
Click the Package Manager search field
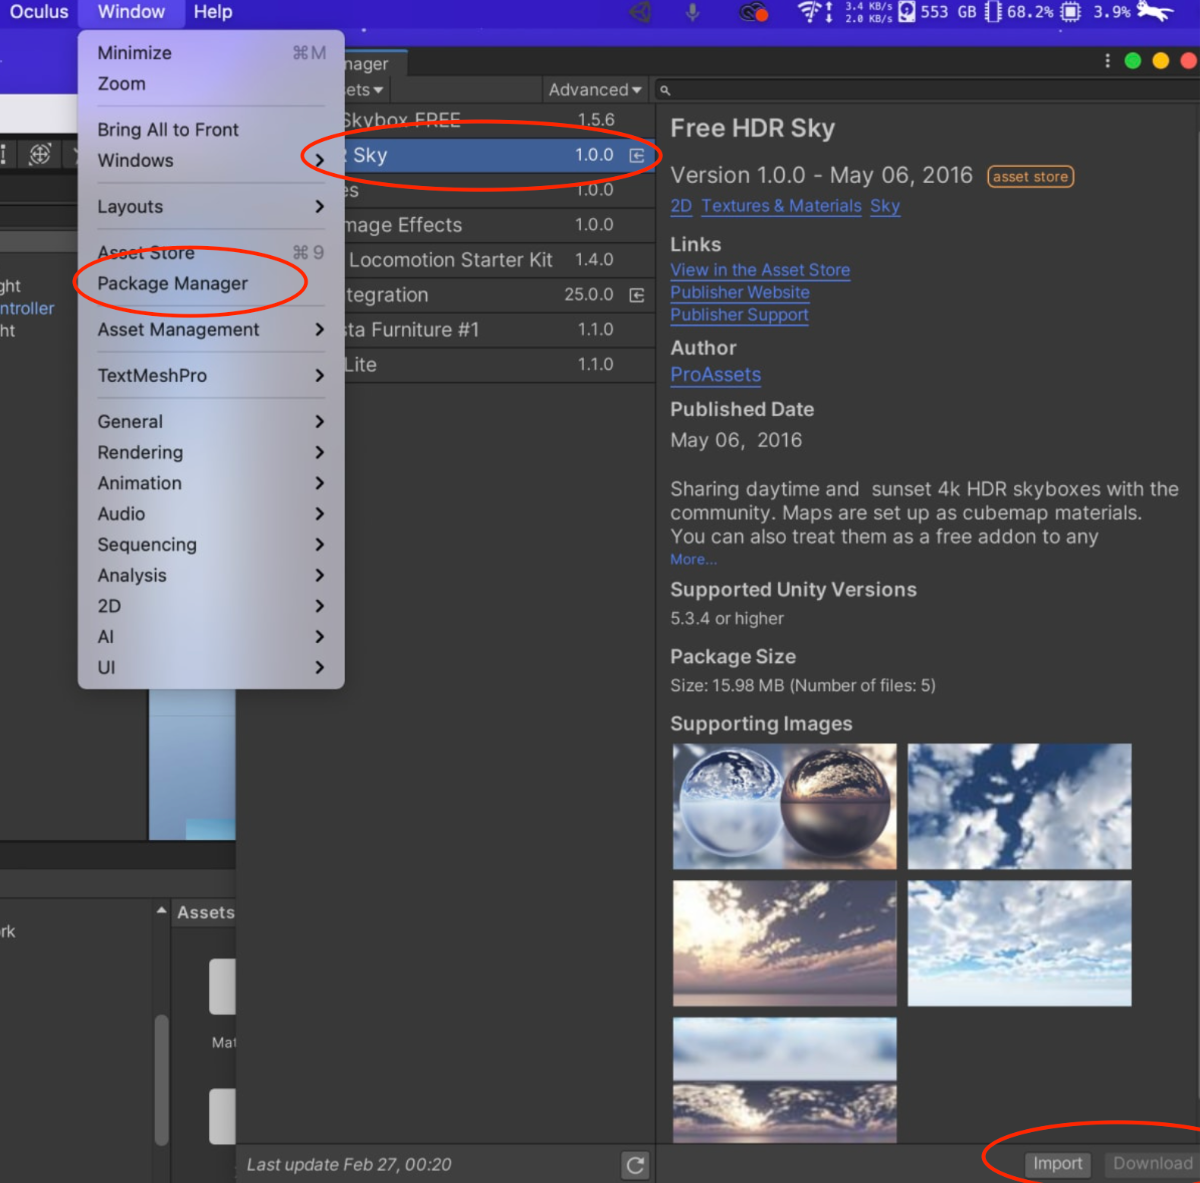tap(926, 90)
